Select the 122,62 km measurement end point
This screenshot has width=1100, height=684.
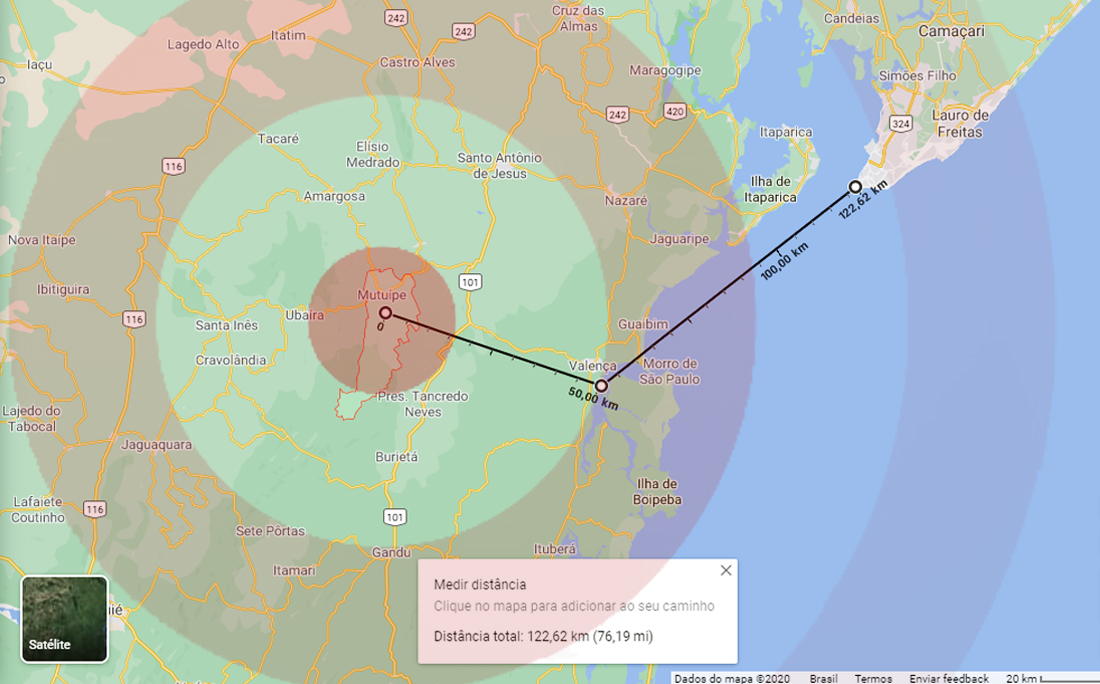[855, 187]
